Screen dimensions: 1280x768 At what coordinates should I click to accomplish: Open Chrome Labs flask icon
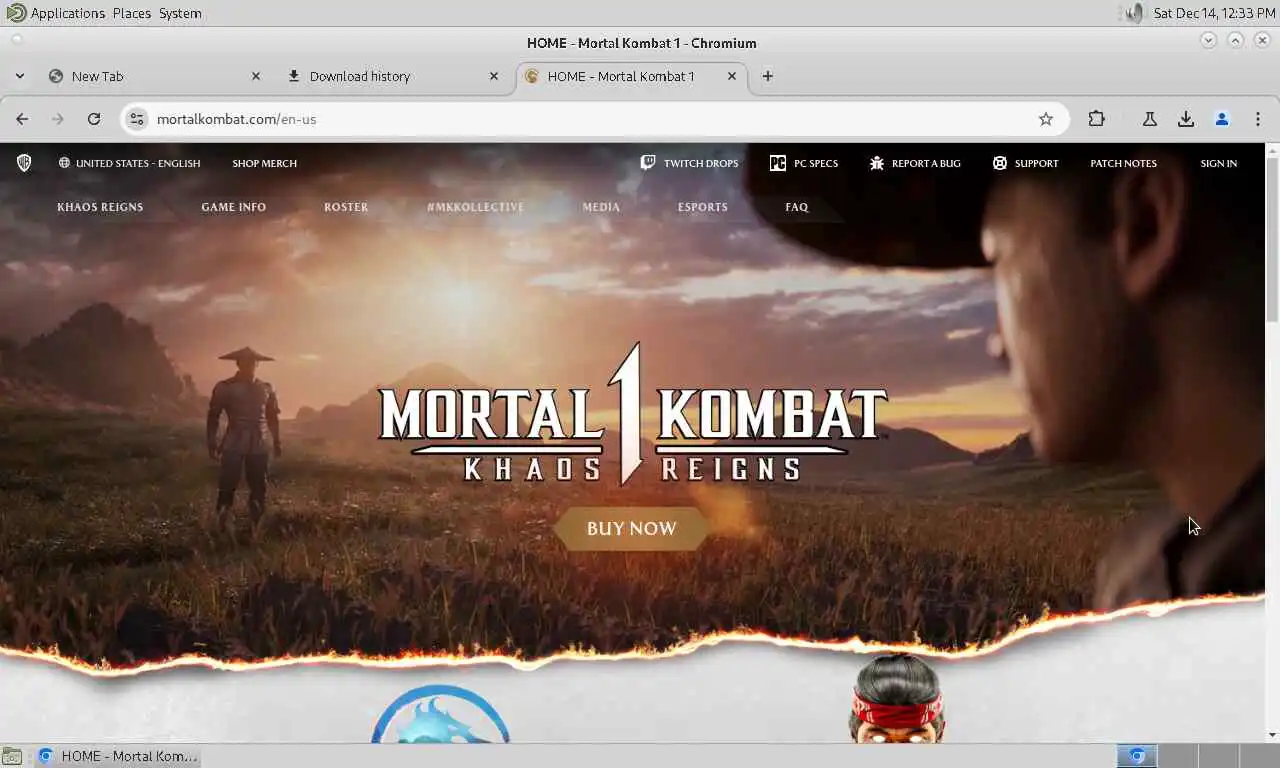pyautogui.click(x=1150, y=119)
